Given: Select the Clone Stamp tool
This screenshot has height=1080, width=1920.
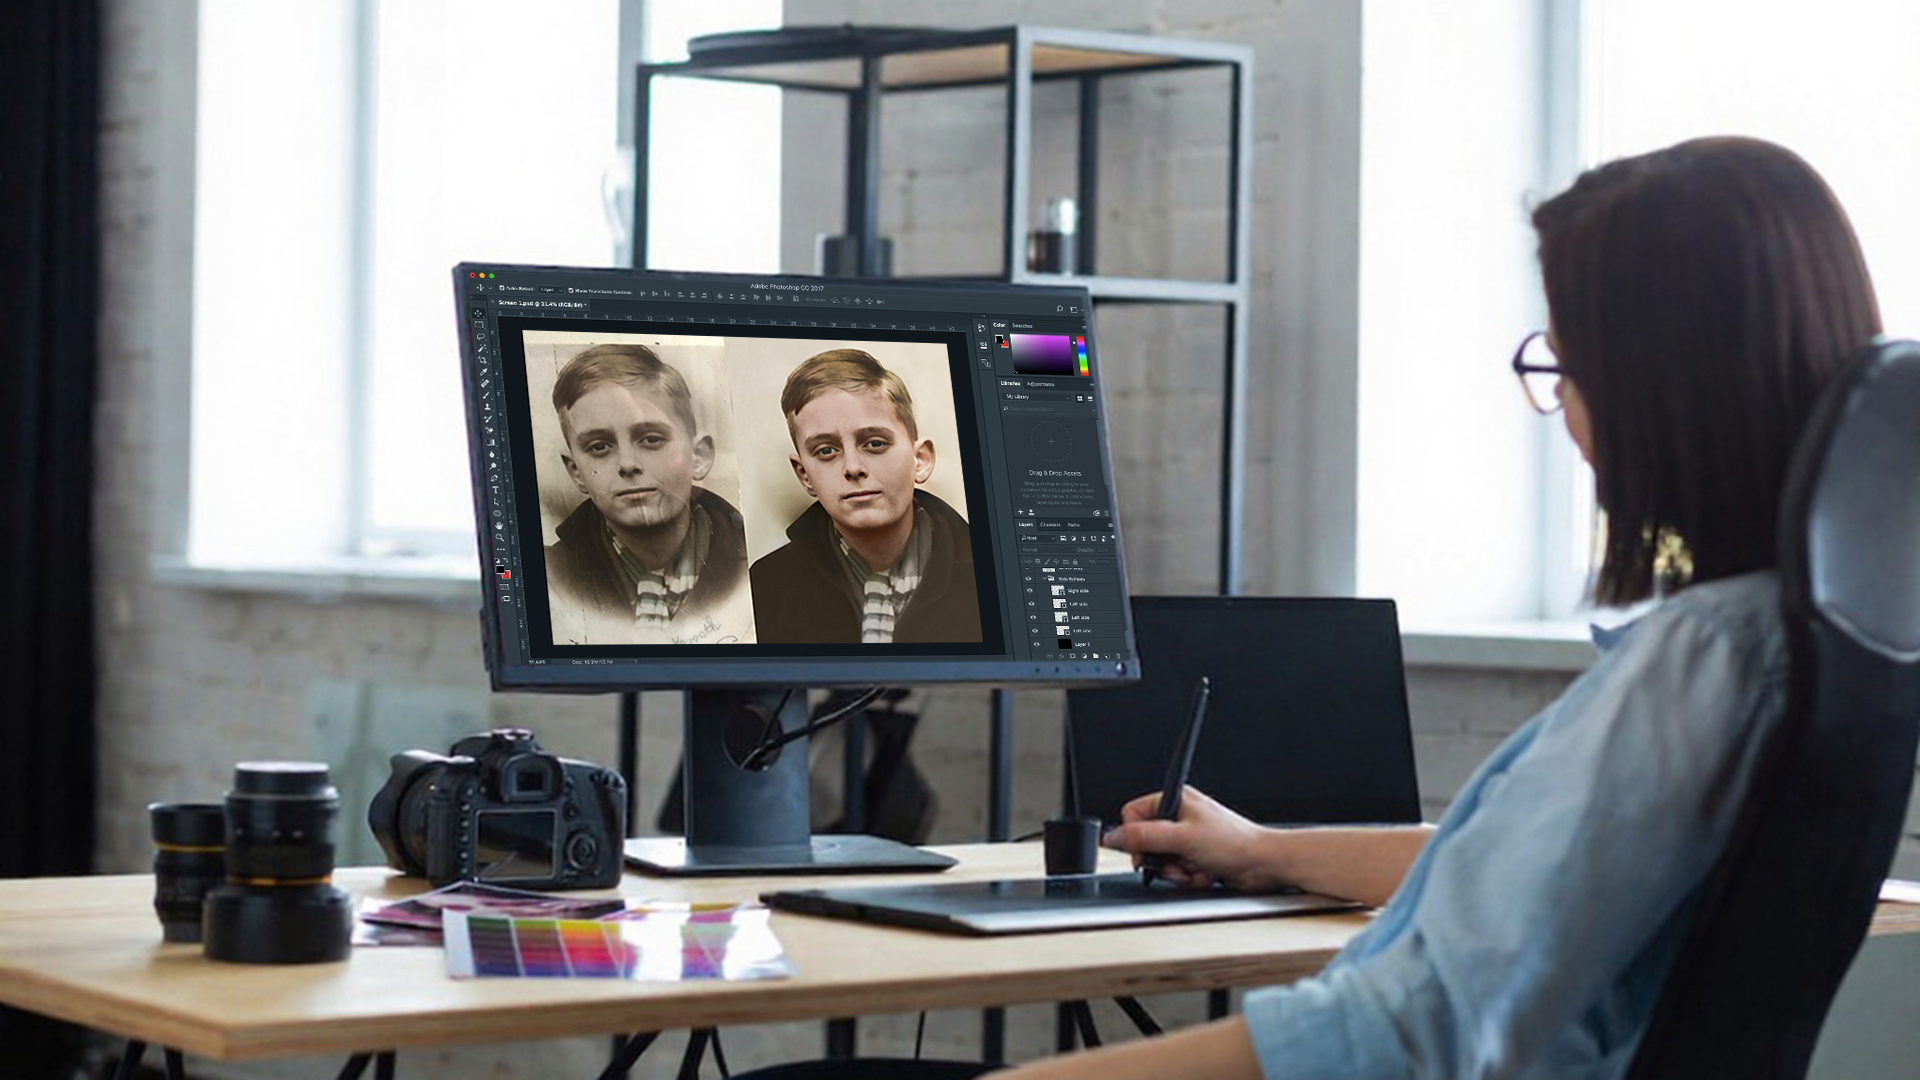Looking at the screenshot, I should click(x=487, y=406).
